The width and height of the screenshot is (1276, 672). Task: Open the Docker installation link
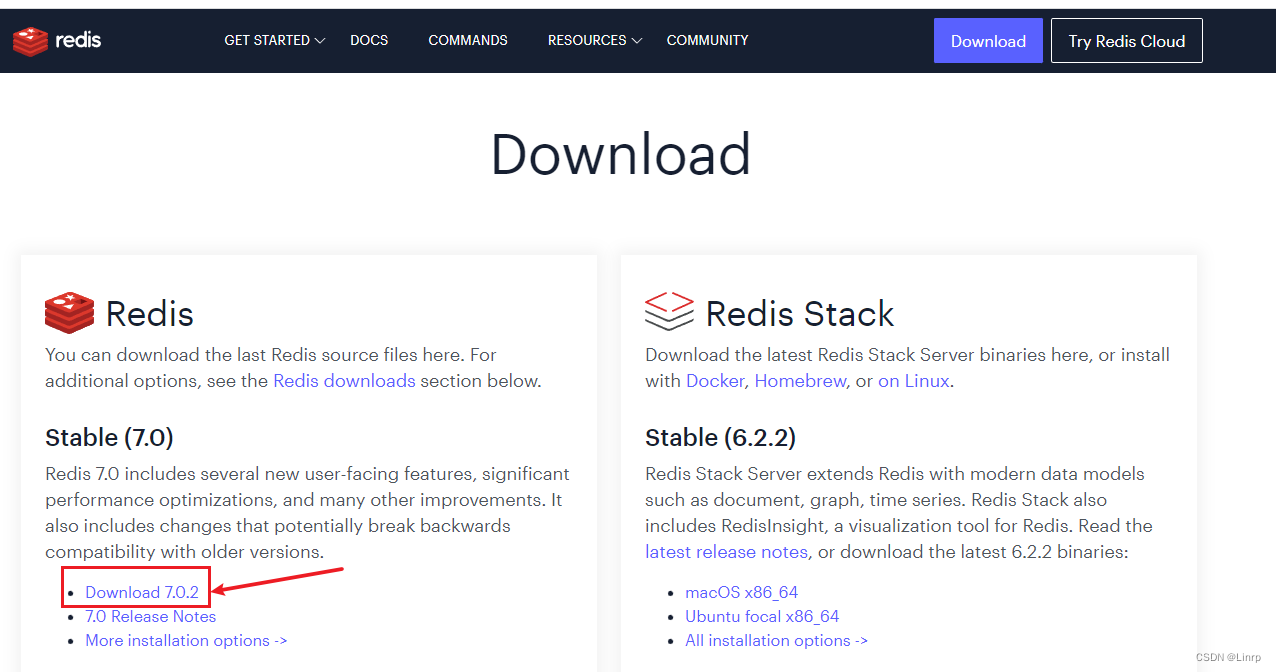tap(715, 380)
